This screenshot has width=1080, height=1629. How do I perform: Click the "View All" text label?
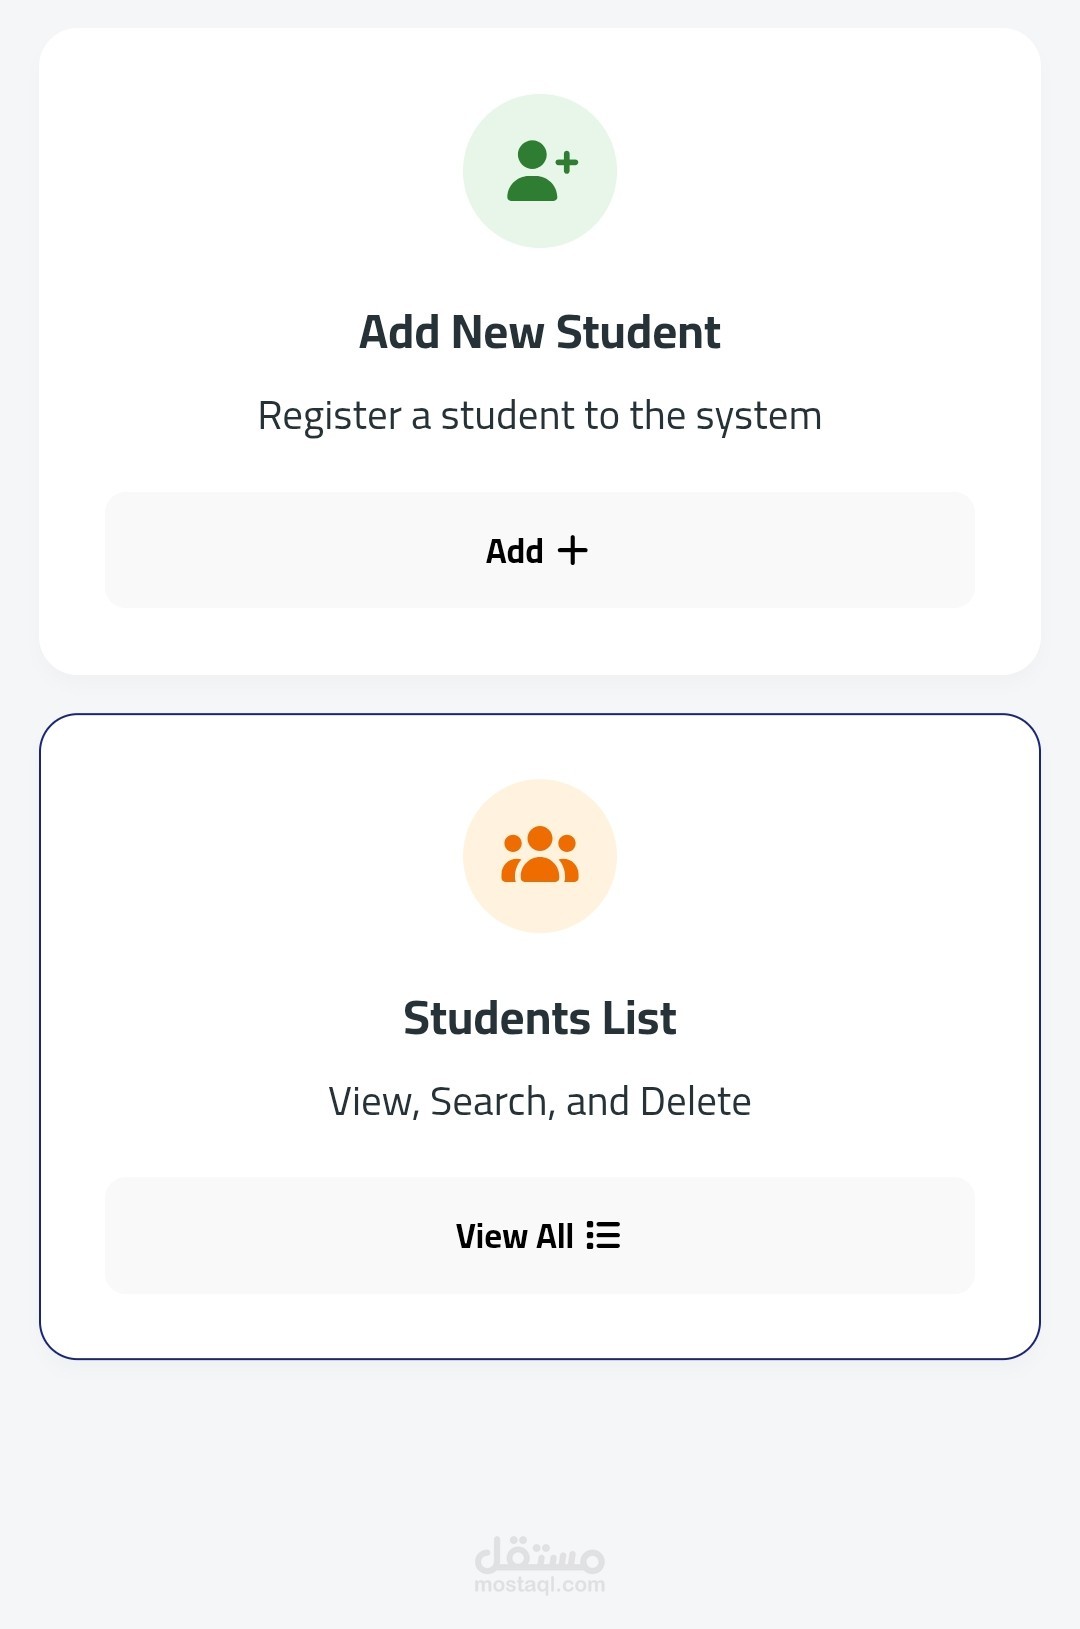coord(514,1236)
